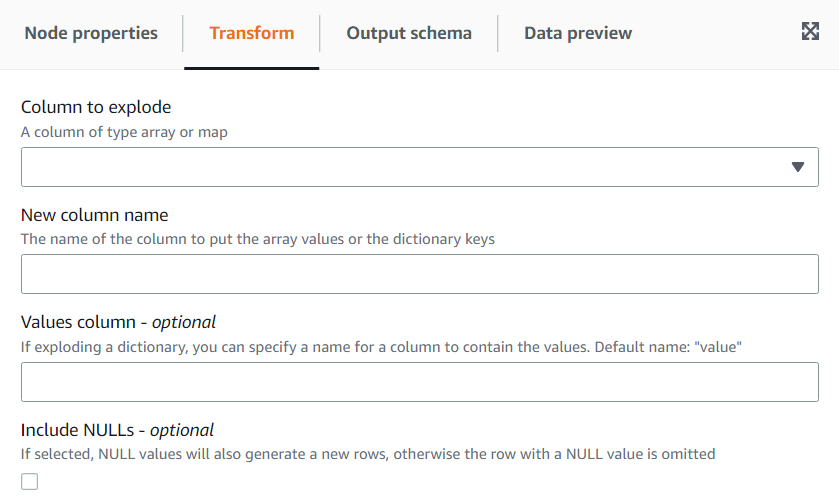Image resolution: width=839 pixels, height=503 pixels.
Task: Switch to the Node properties tab
Action: click(91, 33)
